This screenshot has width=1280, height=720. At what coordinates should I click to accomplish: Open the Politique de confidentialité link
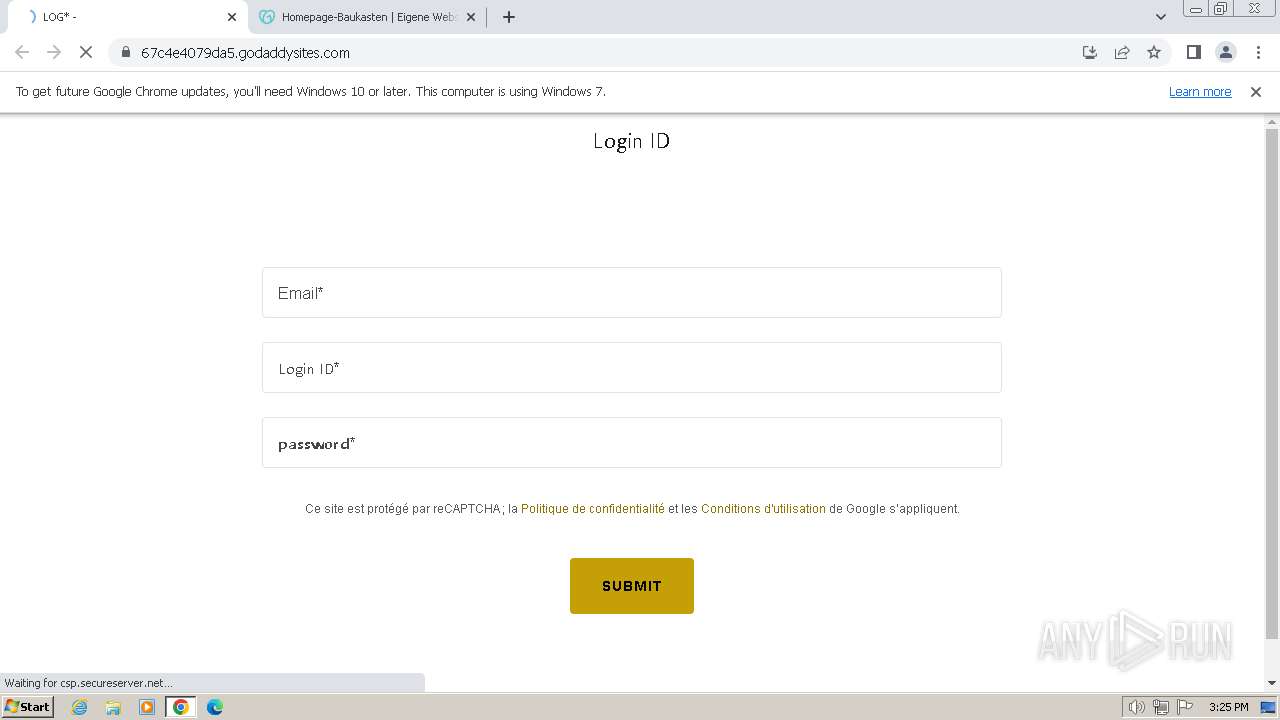593,508
